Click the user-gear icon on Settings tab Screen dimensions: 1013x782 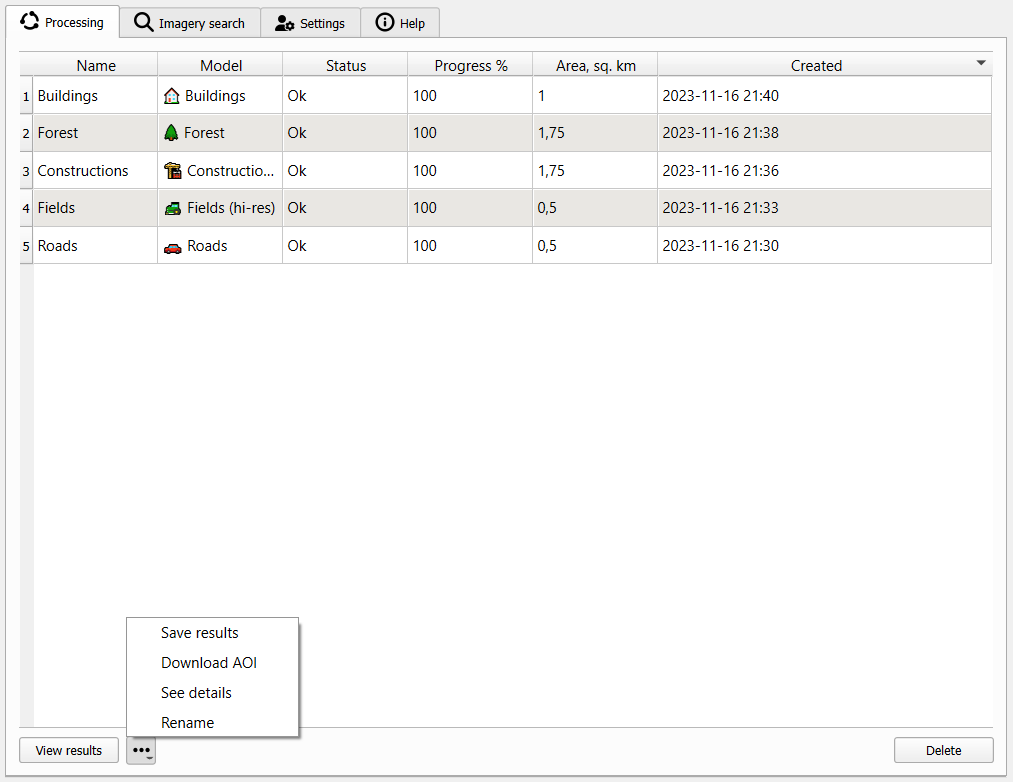pyautogui.click(x=284, y=23)
